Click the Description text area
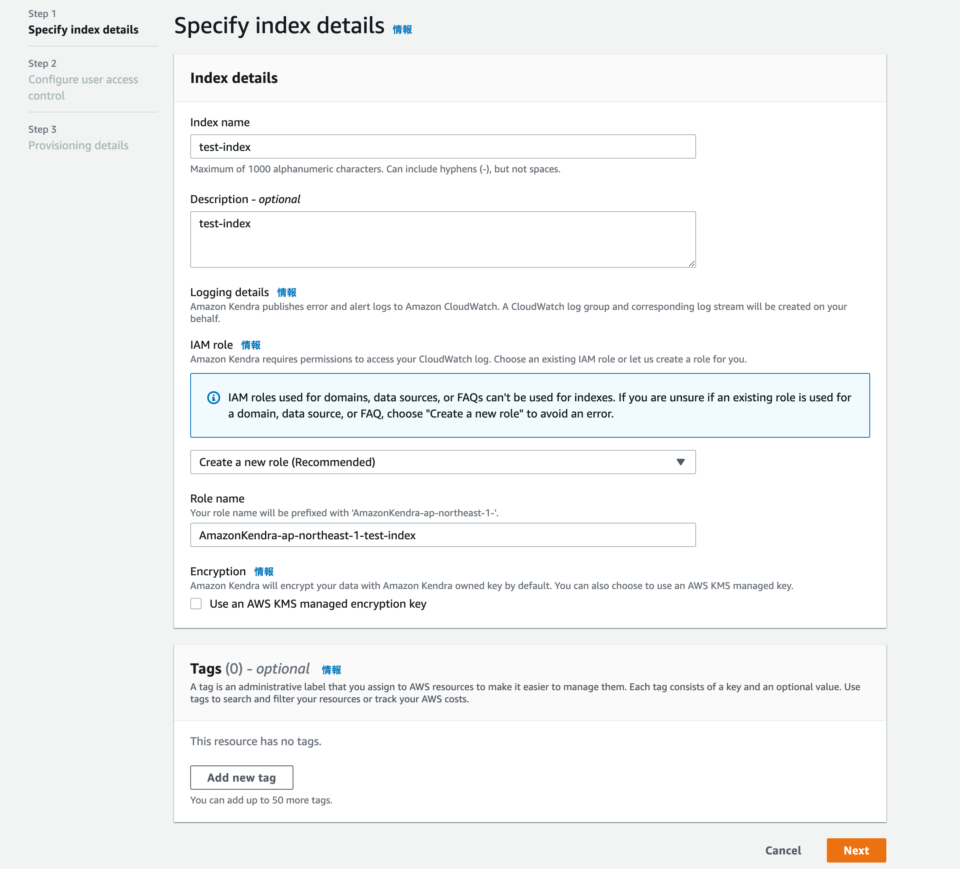Viewport: 960px width, 869px height. point(443,238)
